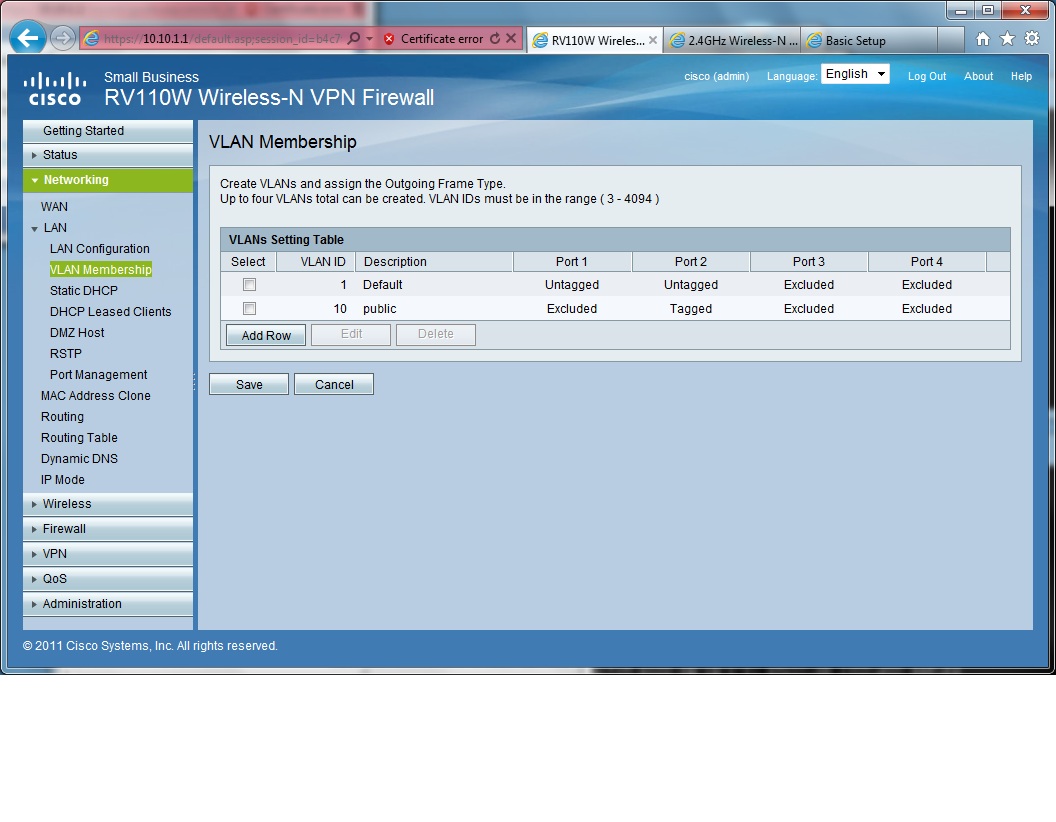Open the Routing Table page

79,438
